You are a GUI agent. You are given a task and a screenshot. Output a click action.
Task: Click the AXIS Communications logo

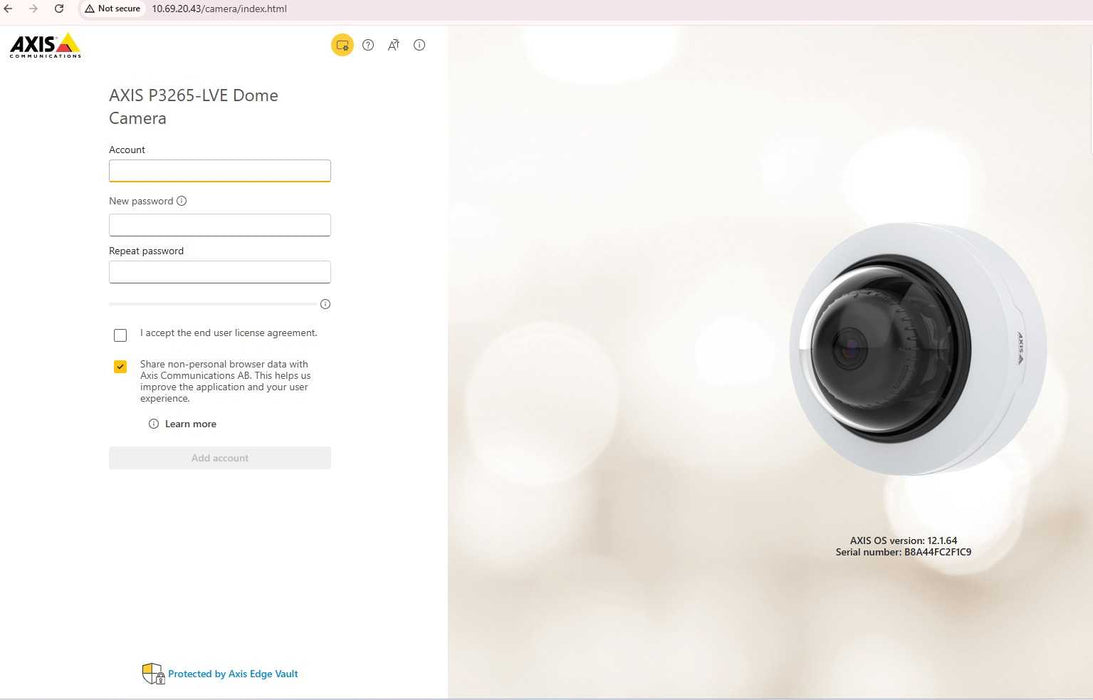tap(45, 45)
